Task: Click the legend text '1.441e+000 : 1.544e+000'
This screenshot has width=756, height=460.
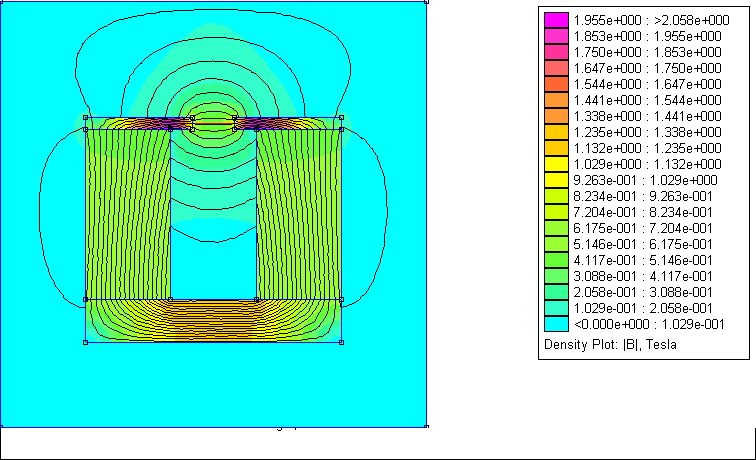Action: [x=648, y=100]
